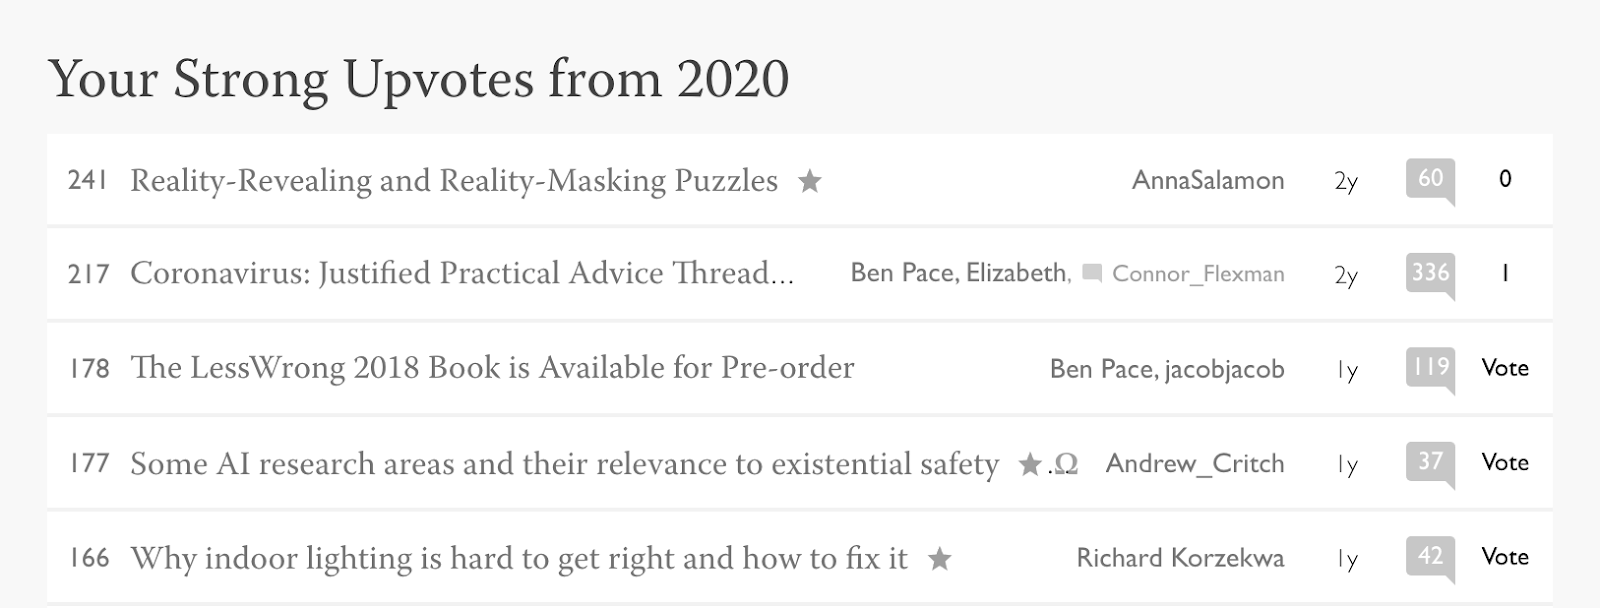Open Why indoor lighting is hard post

[519, 558]
